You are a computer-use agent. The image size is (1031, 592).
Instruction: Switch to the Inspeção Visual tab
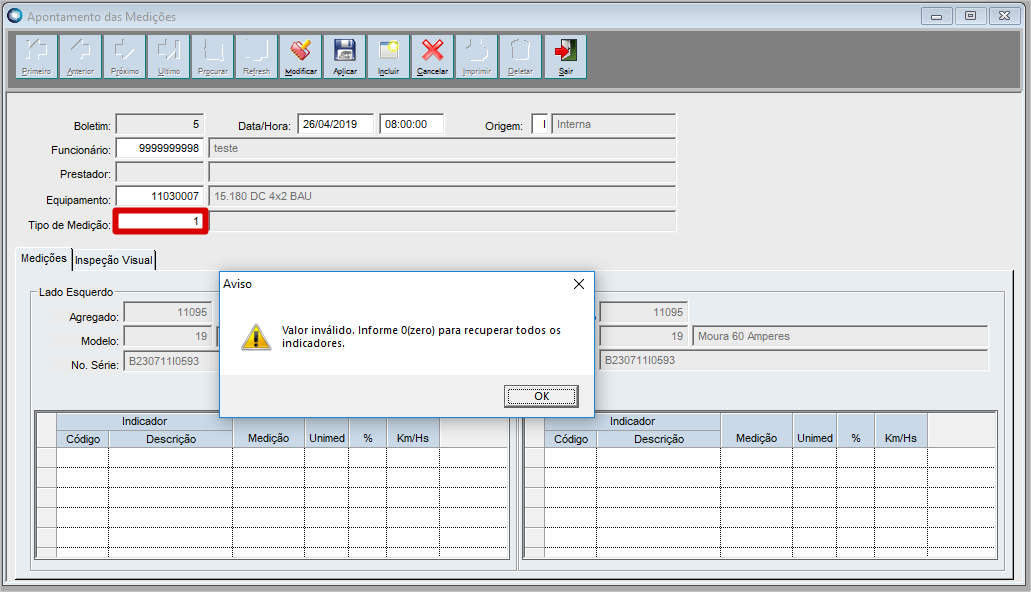(x=115, y=260)
